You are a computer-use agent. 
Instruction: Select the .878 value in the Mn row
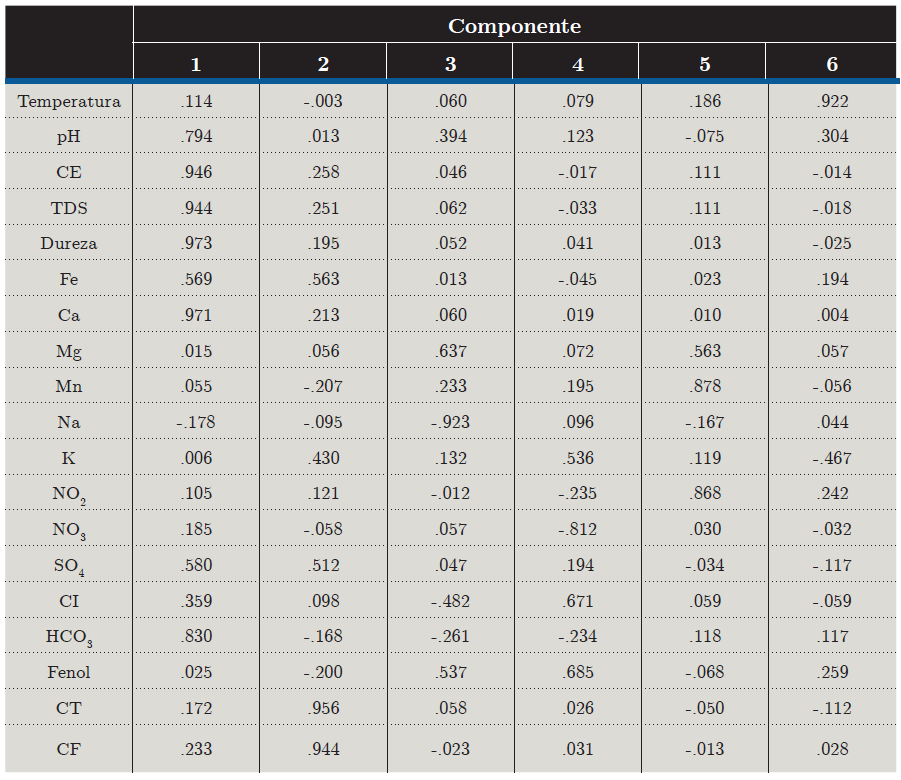[705, 386]
